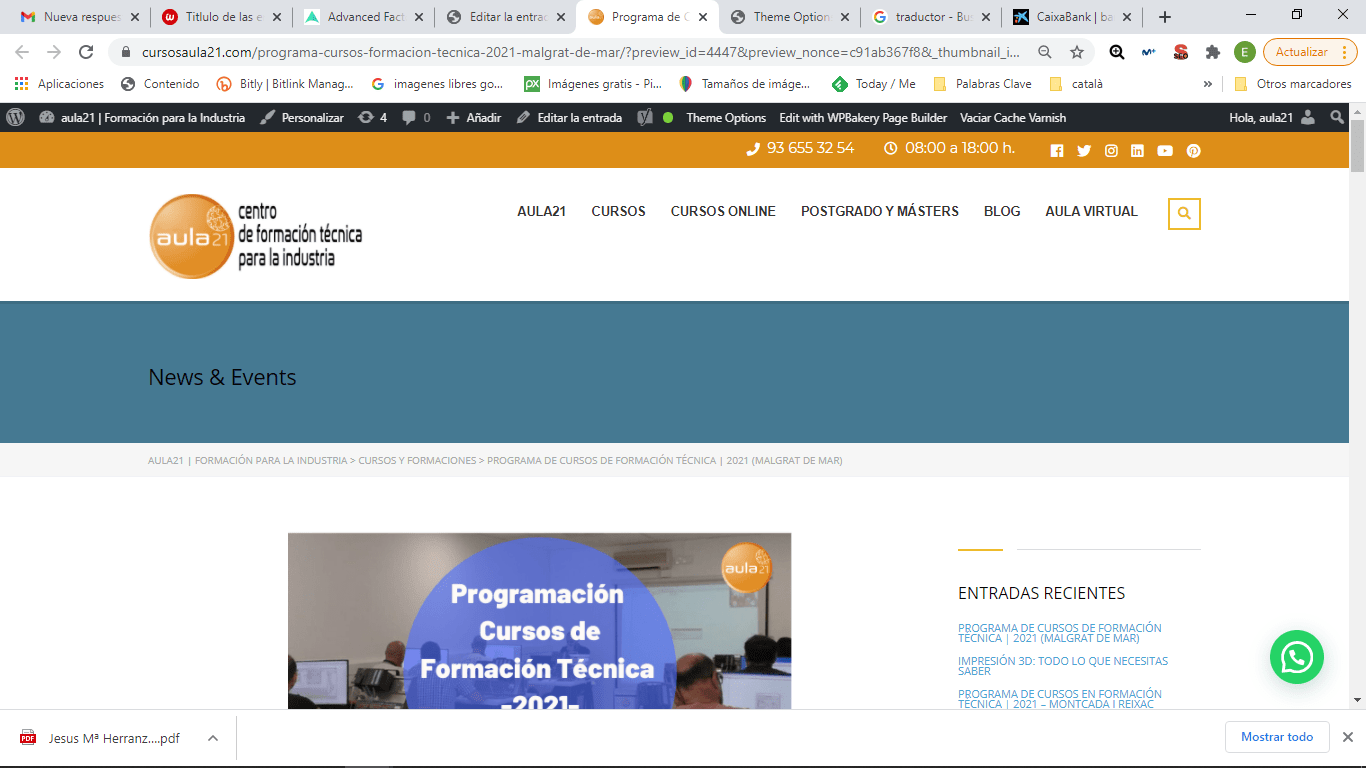The image size is (1366, 768).
Task: Open admin bar search magnifier
Action: 1337,117
